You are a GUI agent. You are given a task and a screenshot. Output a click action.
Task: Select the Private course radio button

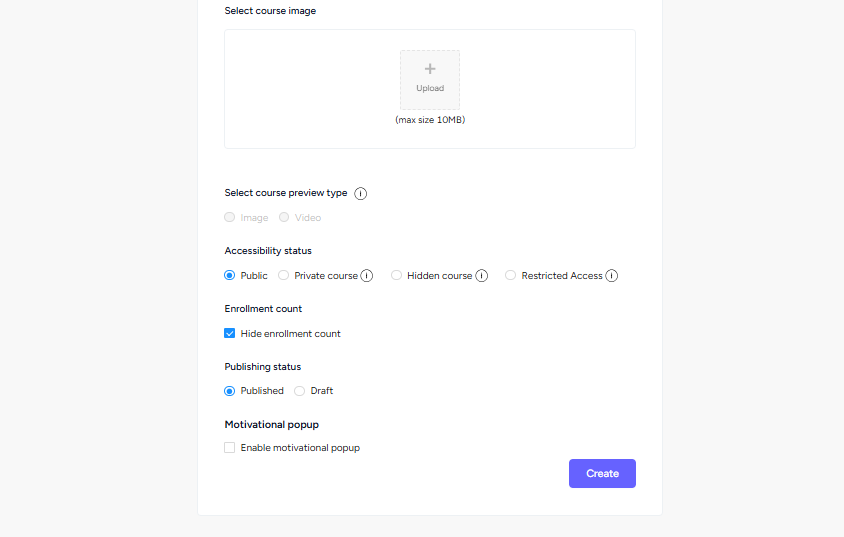(284, 275)
